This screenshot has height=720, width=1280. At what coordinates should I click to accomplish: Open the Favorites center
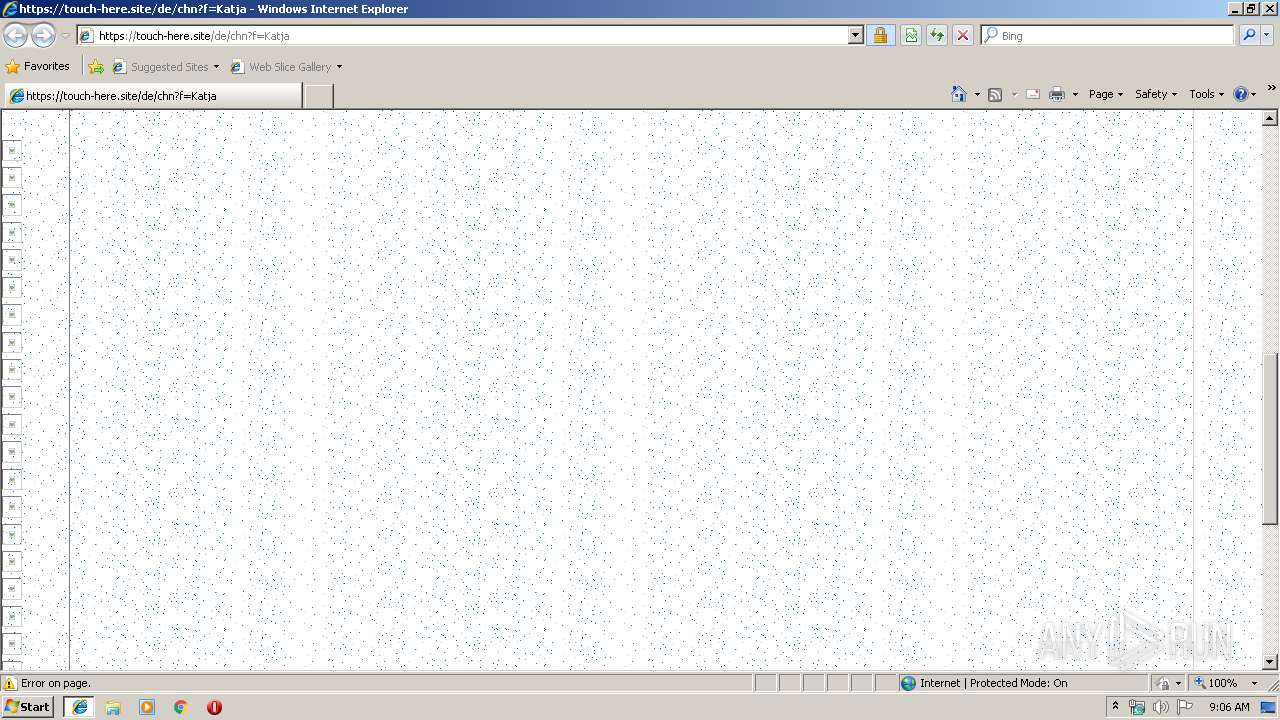(x=38, y=66)
